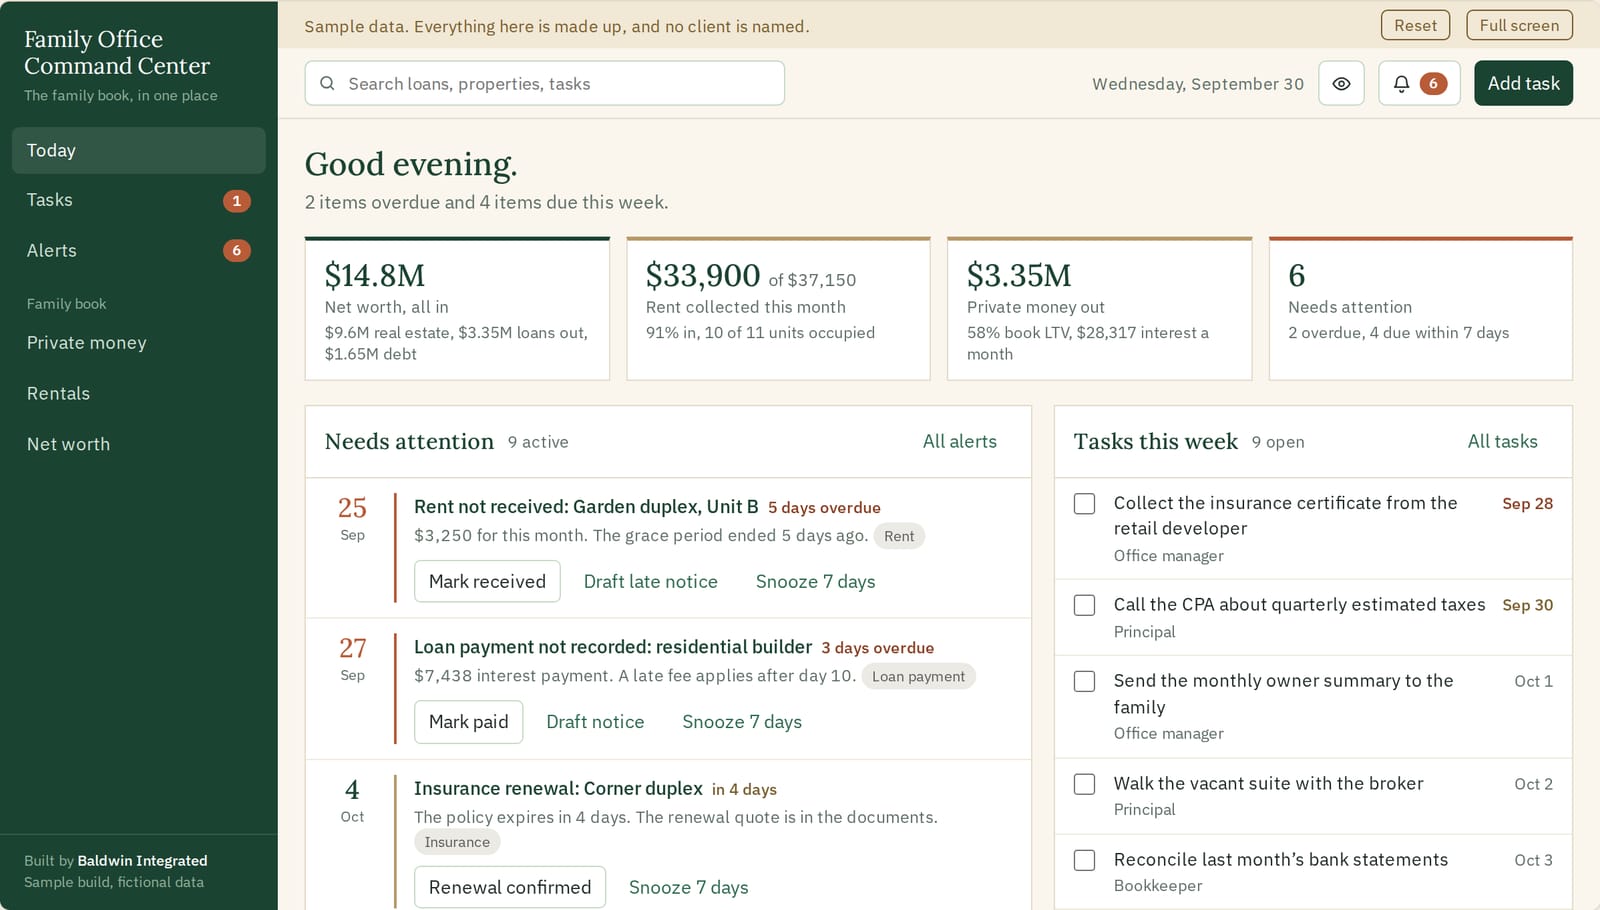The width and height of the screenshot is (1600, 910).
Task: Open the Today section in the sidebar
Action: pos(139,150)
